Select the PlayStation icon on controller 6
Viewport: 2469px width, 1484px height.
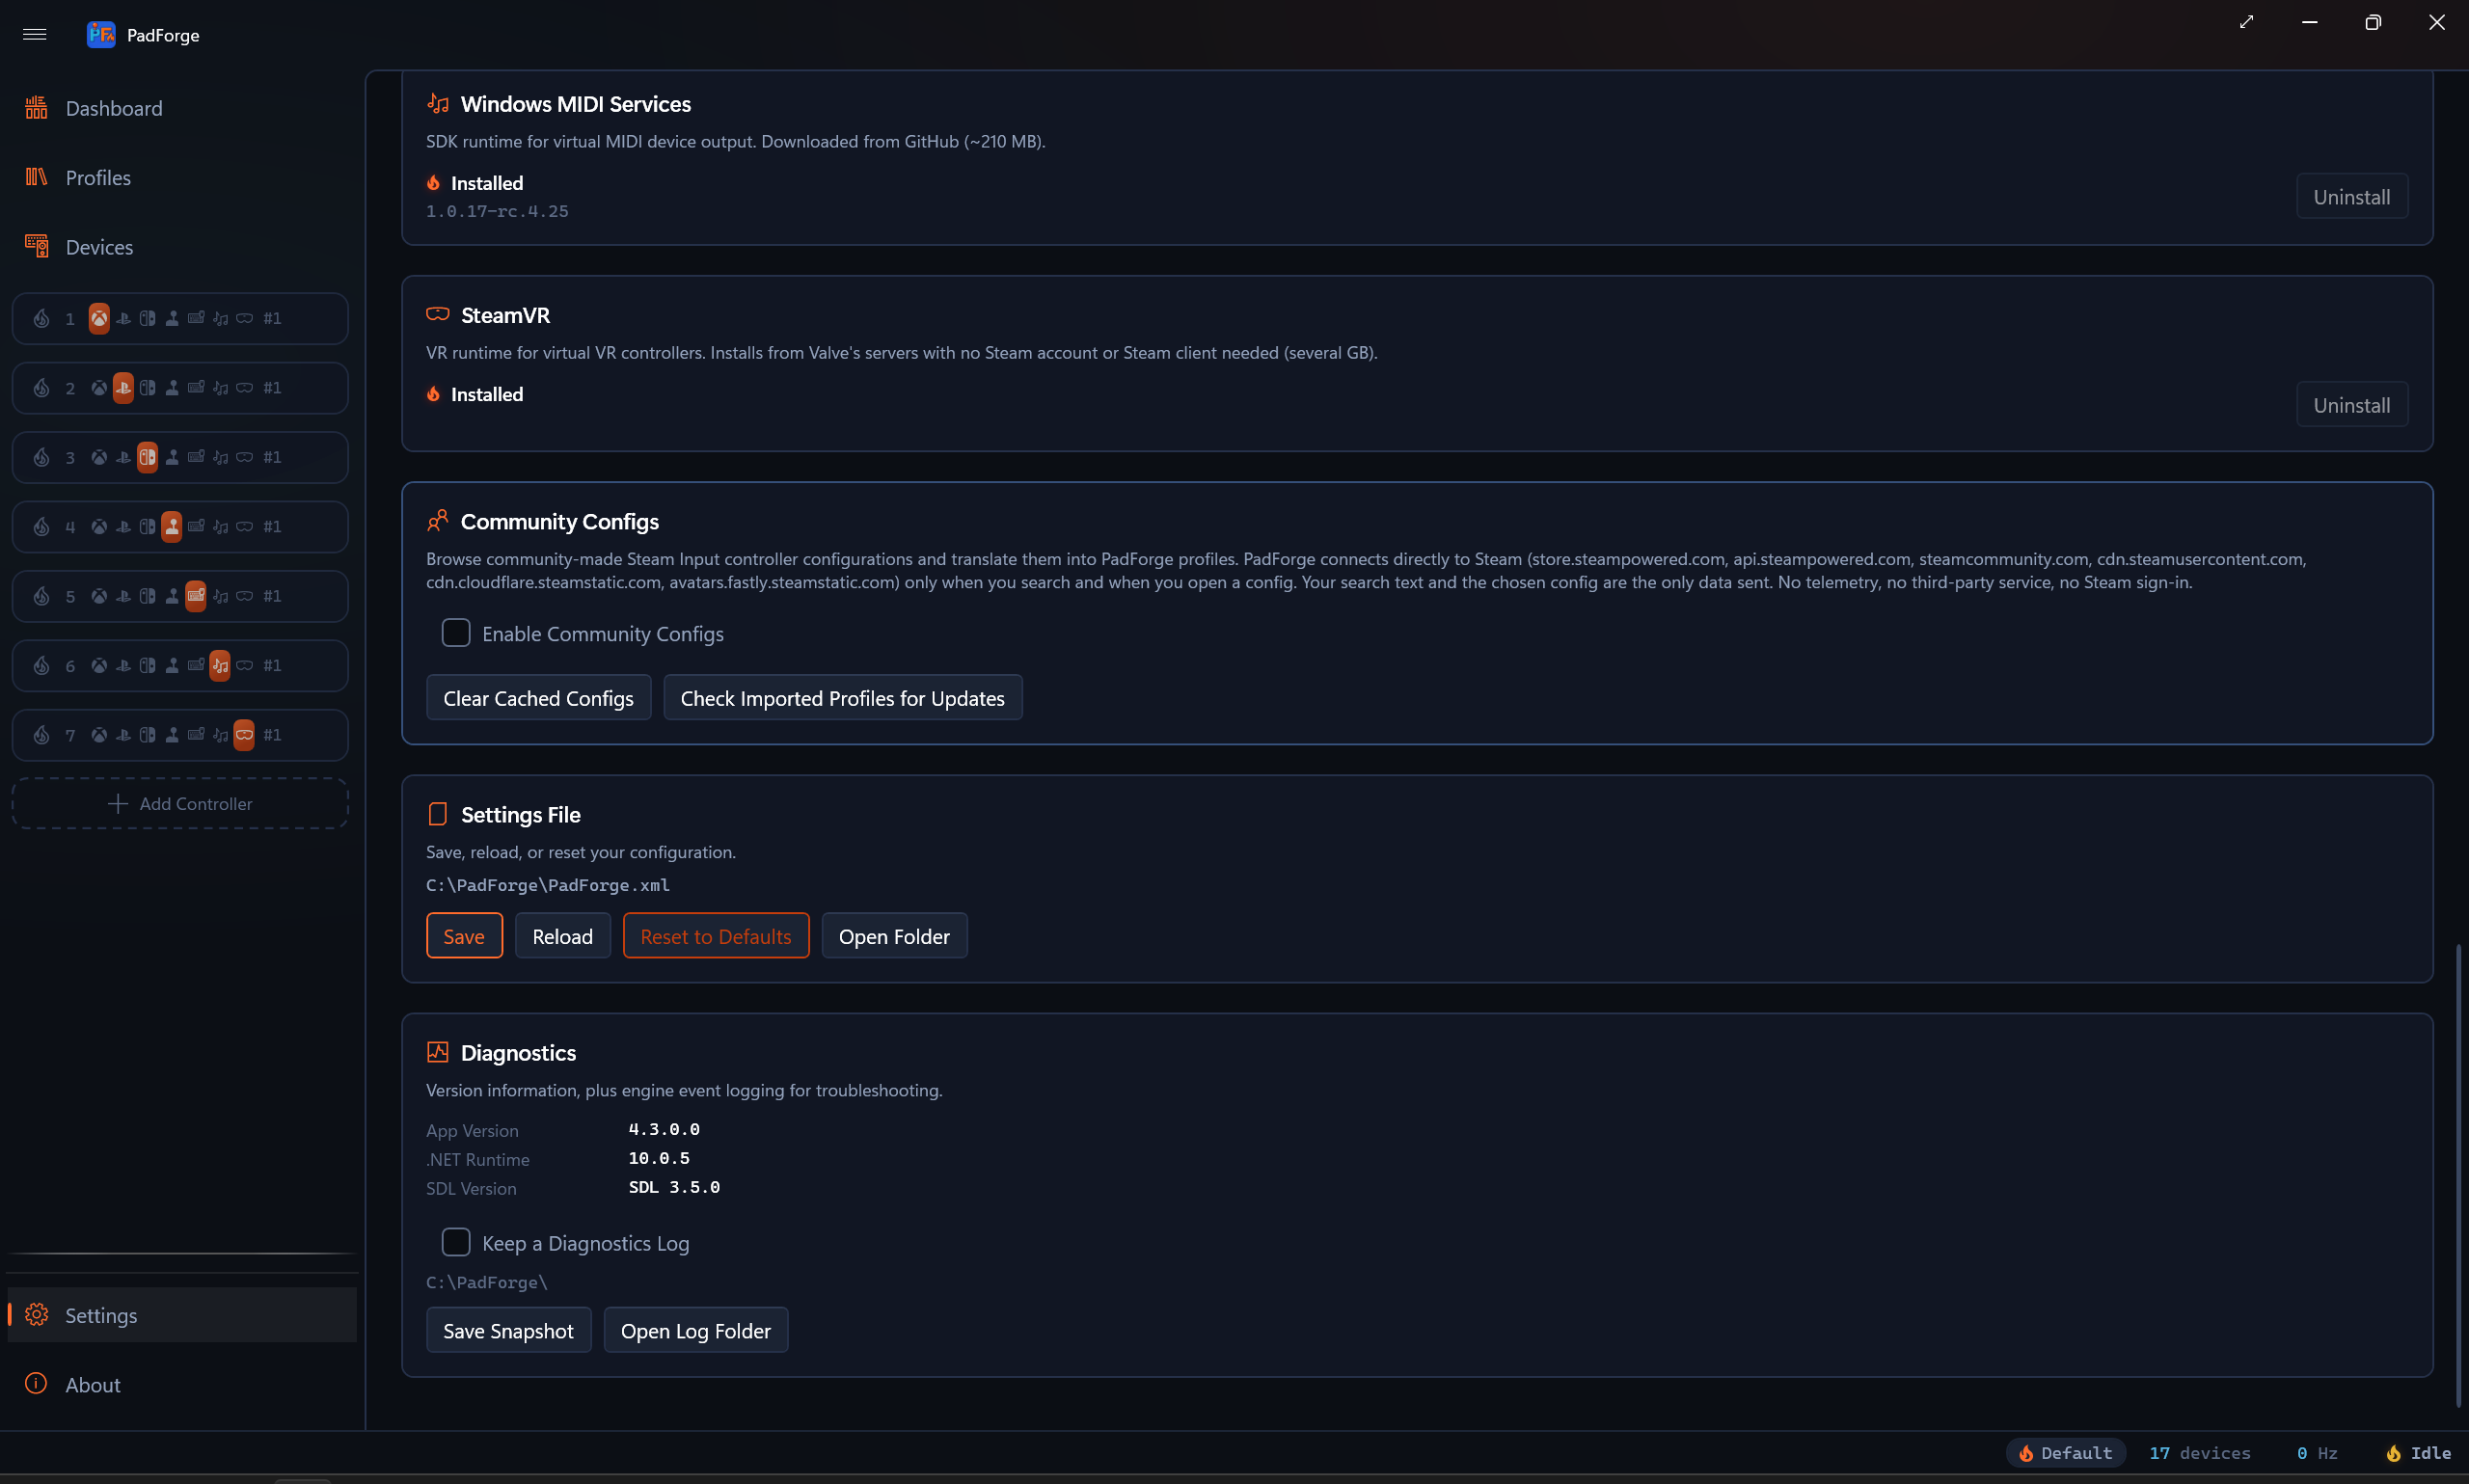click(x=123, y=665)
